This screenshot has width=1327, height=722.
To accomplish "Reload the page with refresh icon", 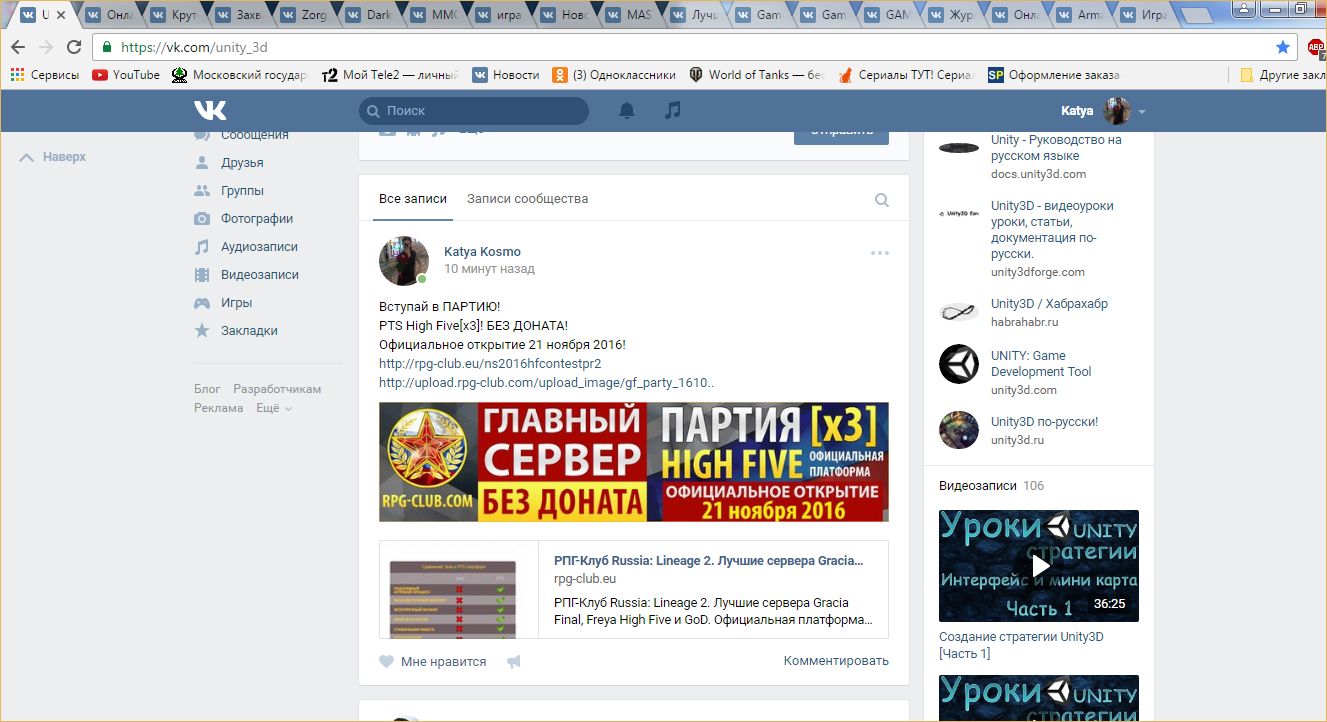I will click(74, 47).
